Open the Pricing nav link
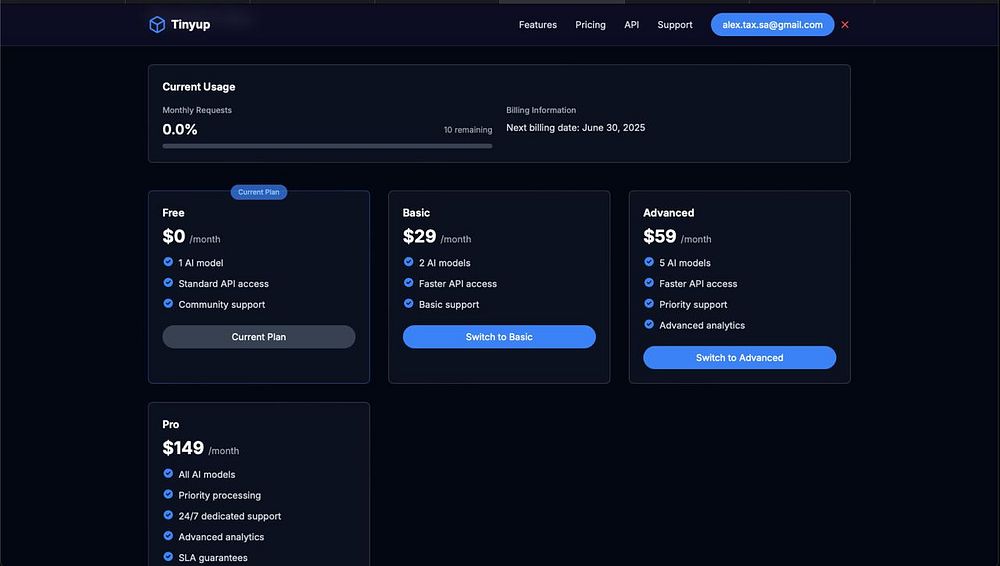Image resolution: width=1000 pixels, height=566 pixels. [x=591, y=24]
